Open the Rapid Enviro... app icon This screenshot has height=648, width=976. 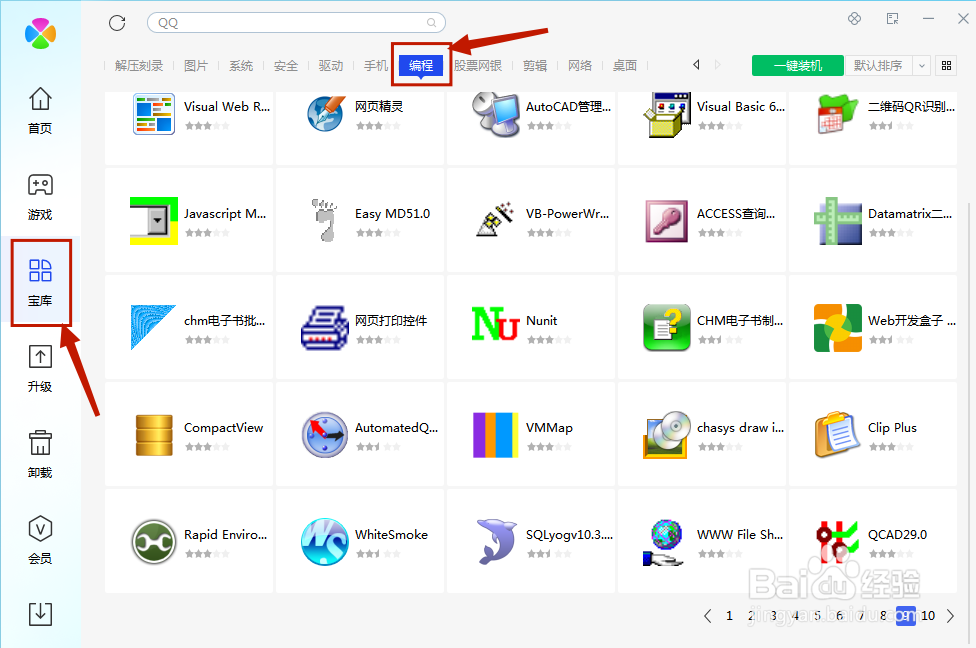154,542
